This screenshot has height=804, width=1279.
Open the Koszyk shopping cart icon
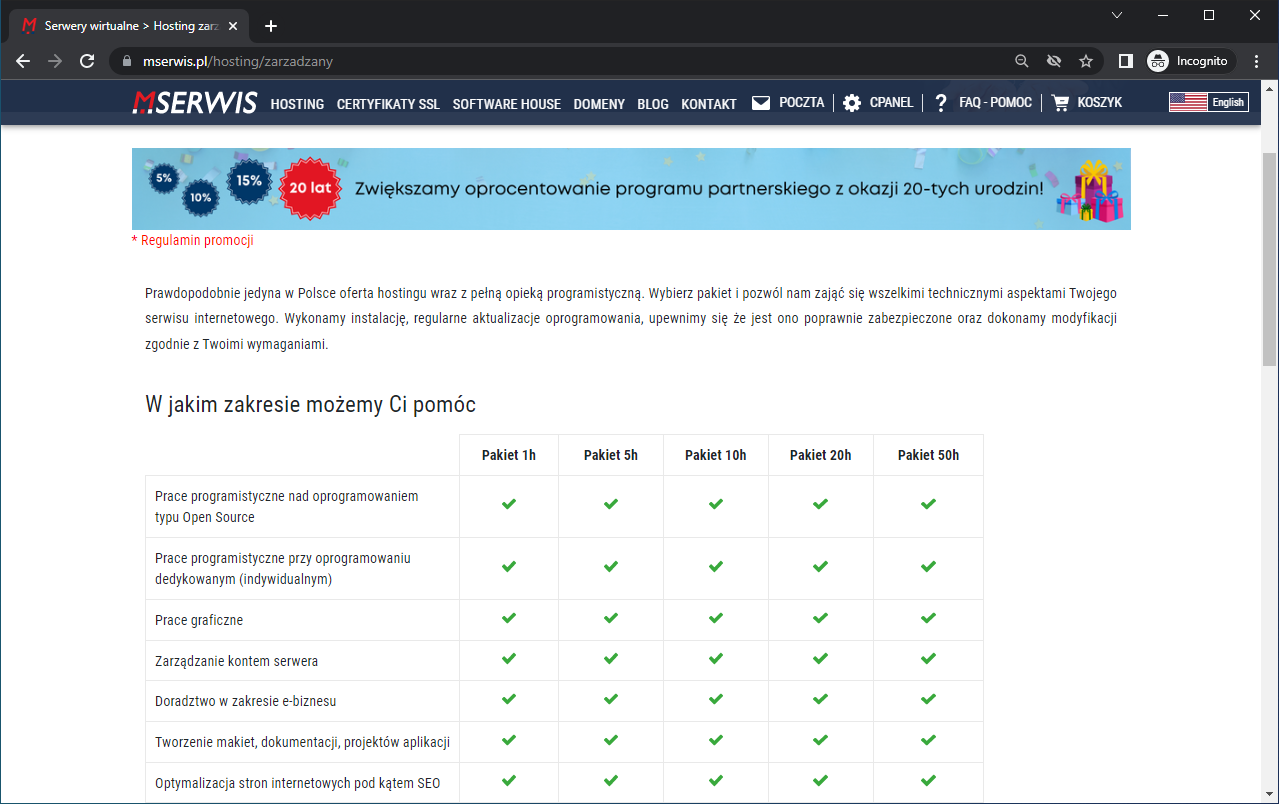[1060, 103]
